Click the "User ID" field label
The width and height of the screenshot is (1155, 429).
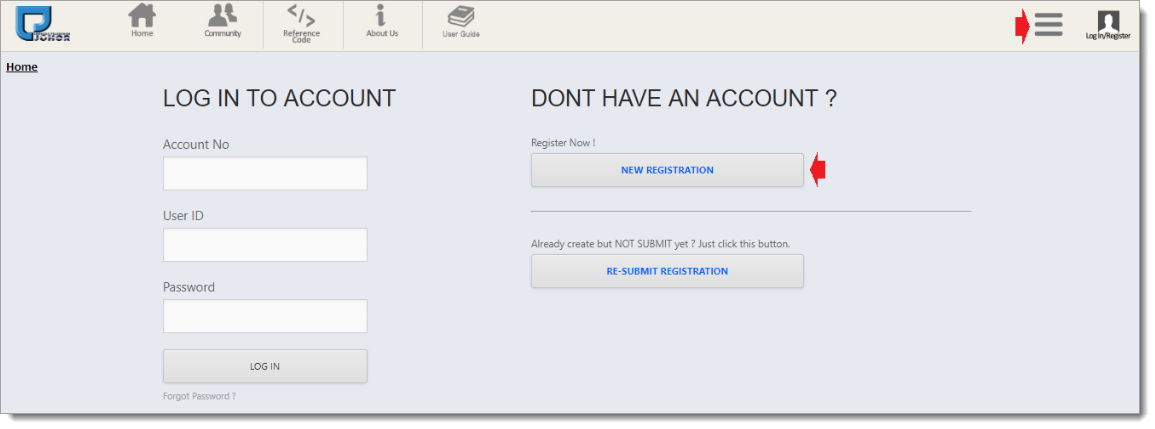click(183, 216)
